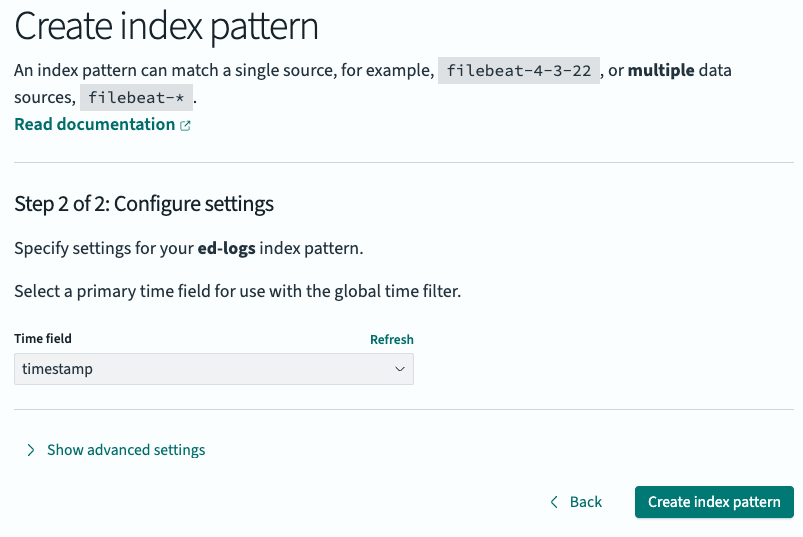
Task: Click the Step 2 of 2 Configure settings heading
Action: pos(144,204)
